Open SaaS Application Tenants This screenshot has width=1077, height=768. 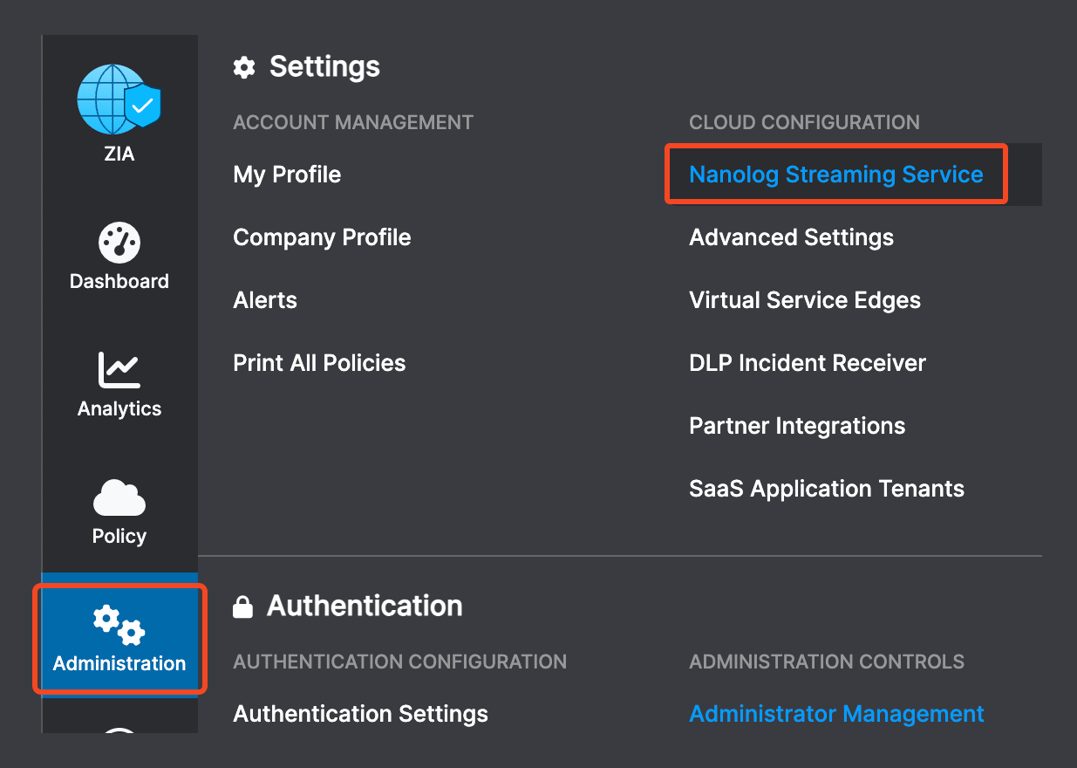coord(826,489)
